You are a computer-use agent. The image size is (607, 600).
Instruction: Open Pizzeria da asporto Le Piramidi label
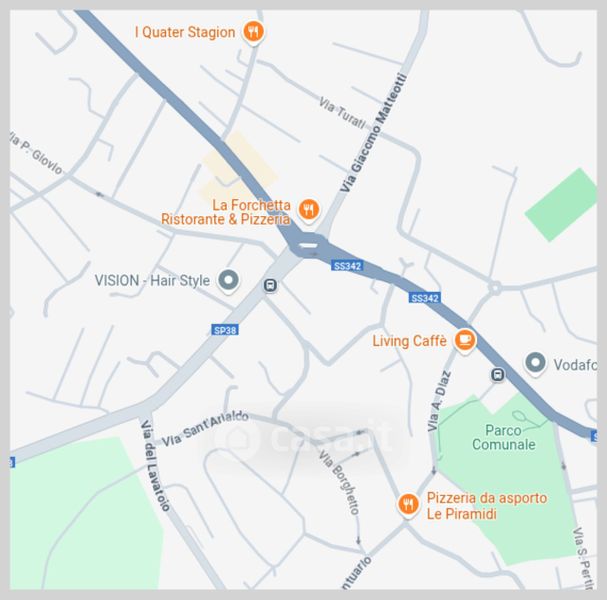coord(487,506)
